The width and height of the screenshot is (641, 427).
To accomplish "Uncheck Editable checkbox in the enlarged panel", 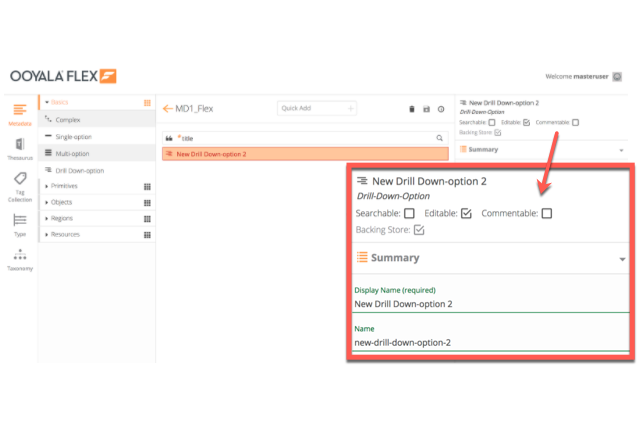I will tap(466, 213).
